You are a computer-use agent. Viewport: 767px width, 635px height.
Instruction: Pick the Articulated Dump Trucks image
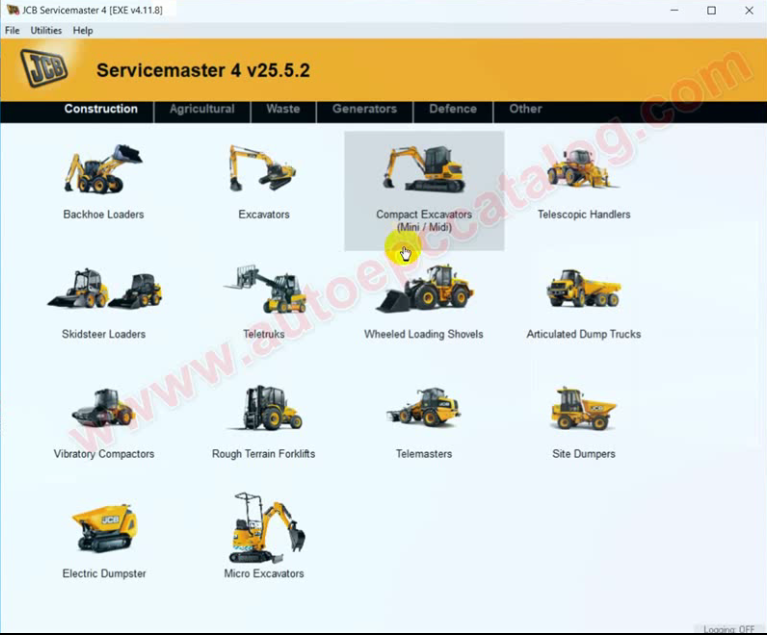tap(584, 289)
